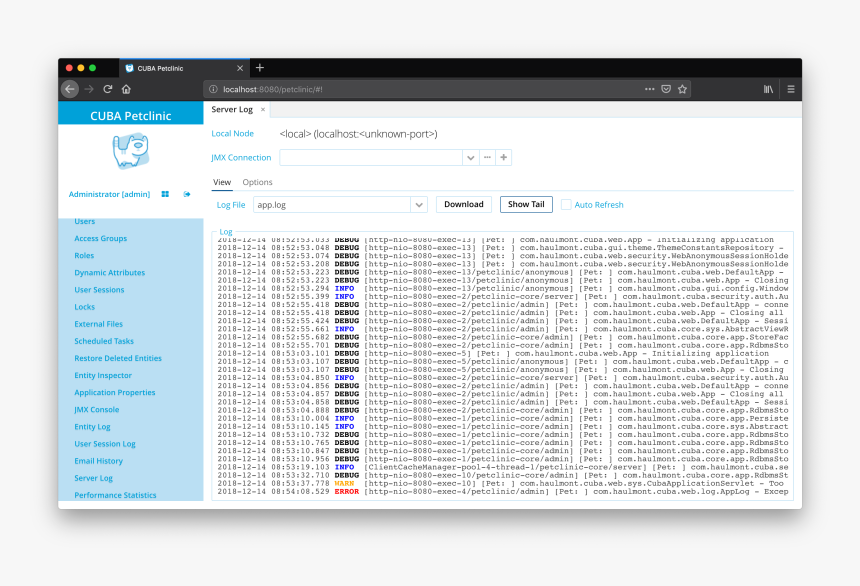Open Entity Log in the sidebar
Image resolution: width=860 pixels, height=586 pixels.
point(92,426)
